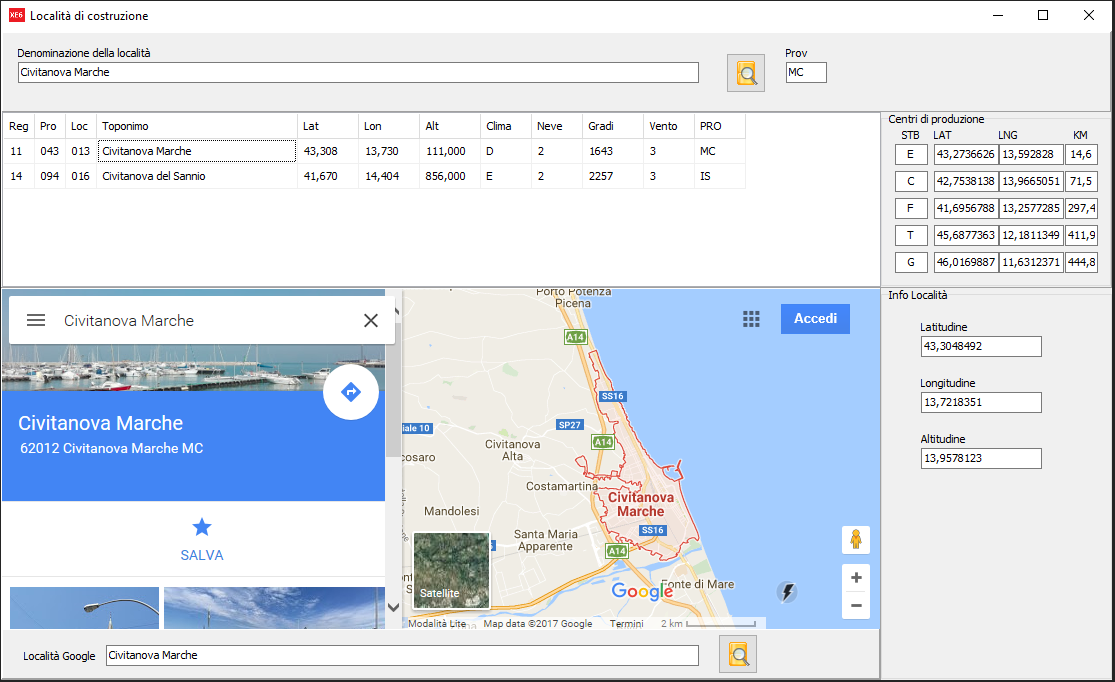Click the Civitanova Alta map label
This screenshot has height=682, width=1115.
point(513,450)
